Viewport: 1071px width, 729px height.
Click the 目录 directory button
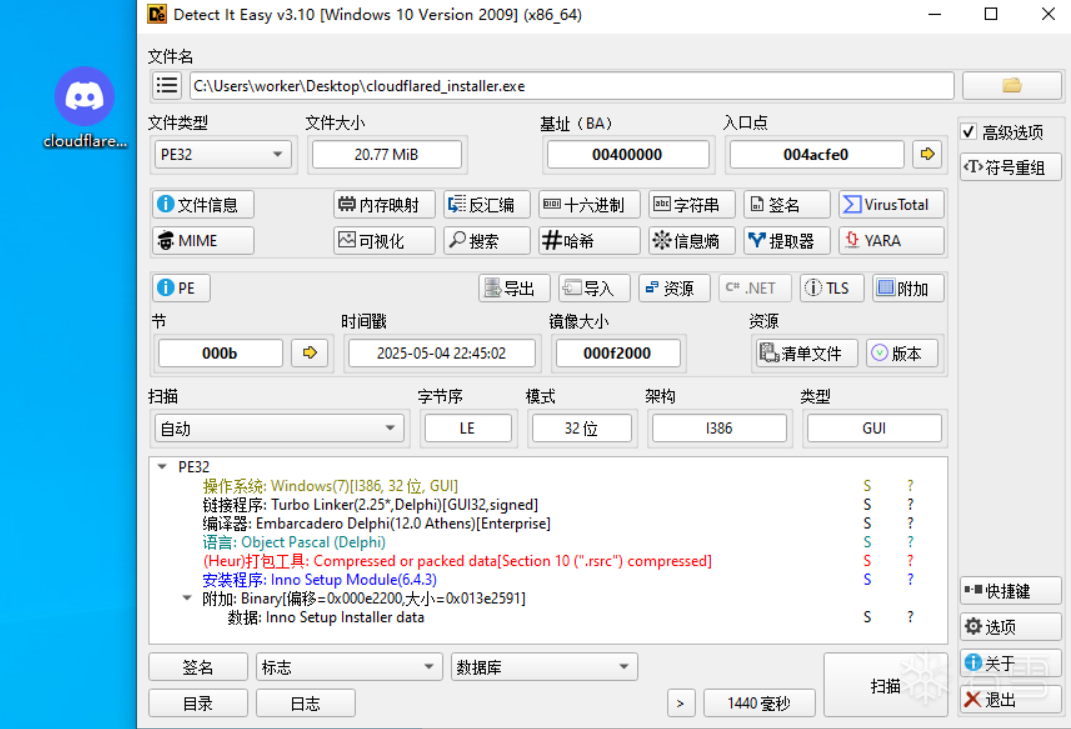pyautogui.click(x=198, y=703)
